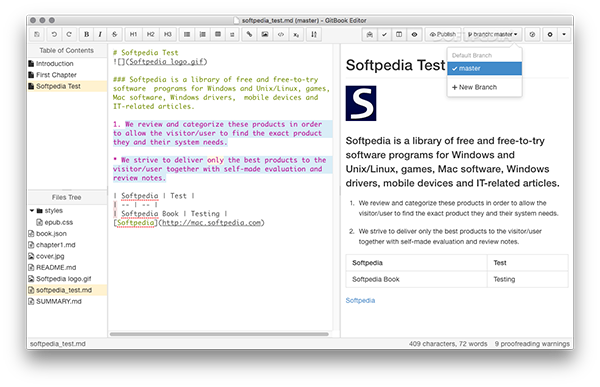Click the '# Softpedia Test' heading line in editor

[145, 53]
